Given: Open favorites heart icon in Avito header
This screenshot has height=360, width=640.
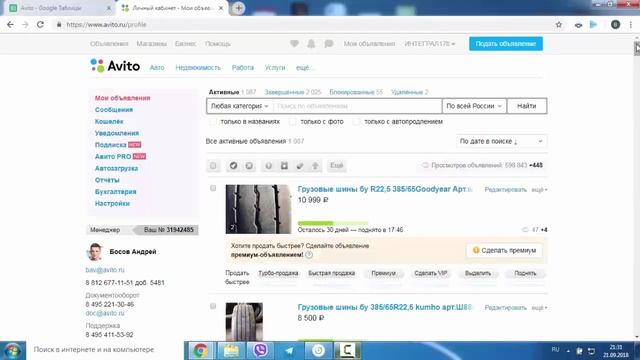Looking at the screenshot, I should coord(294,44).
